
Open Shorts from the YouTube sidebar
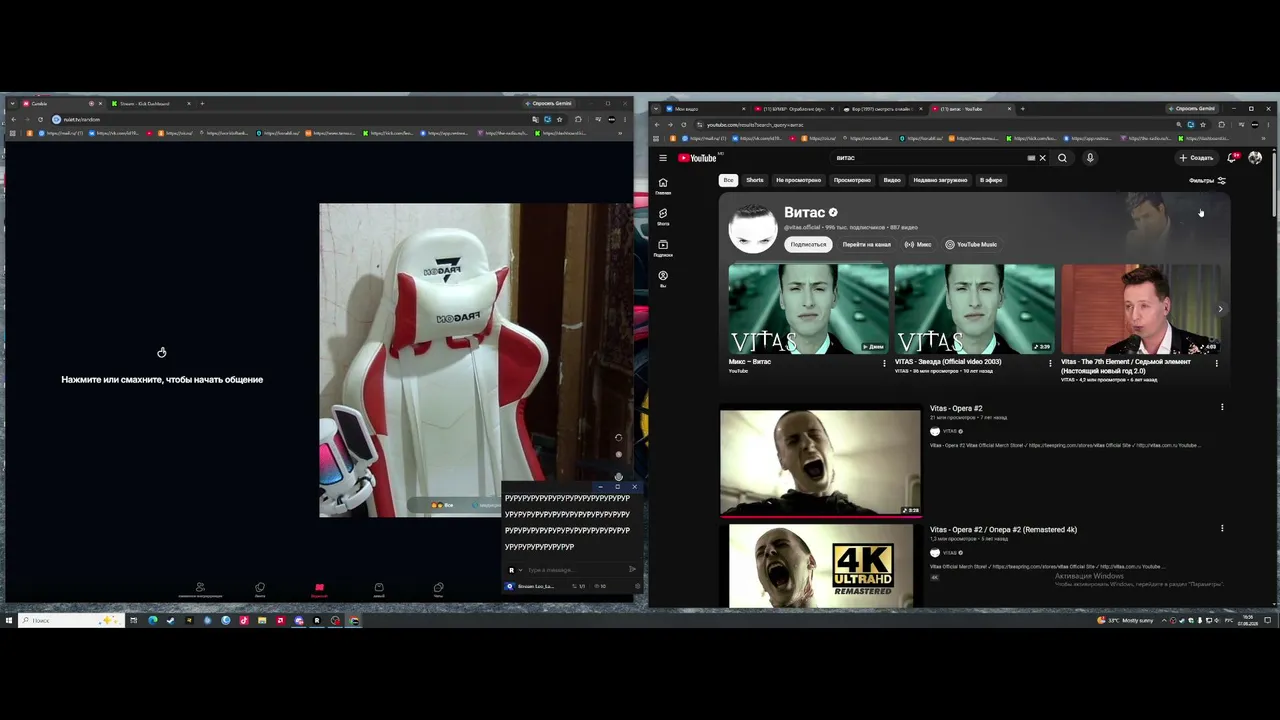tap(663, 217)
